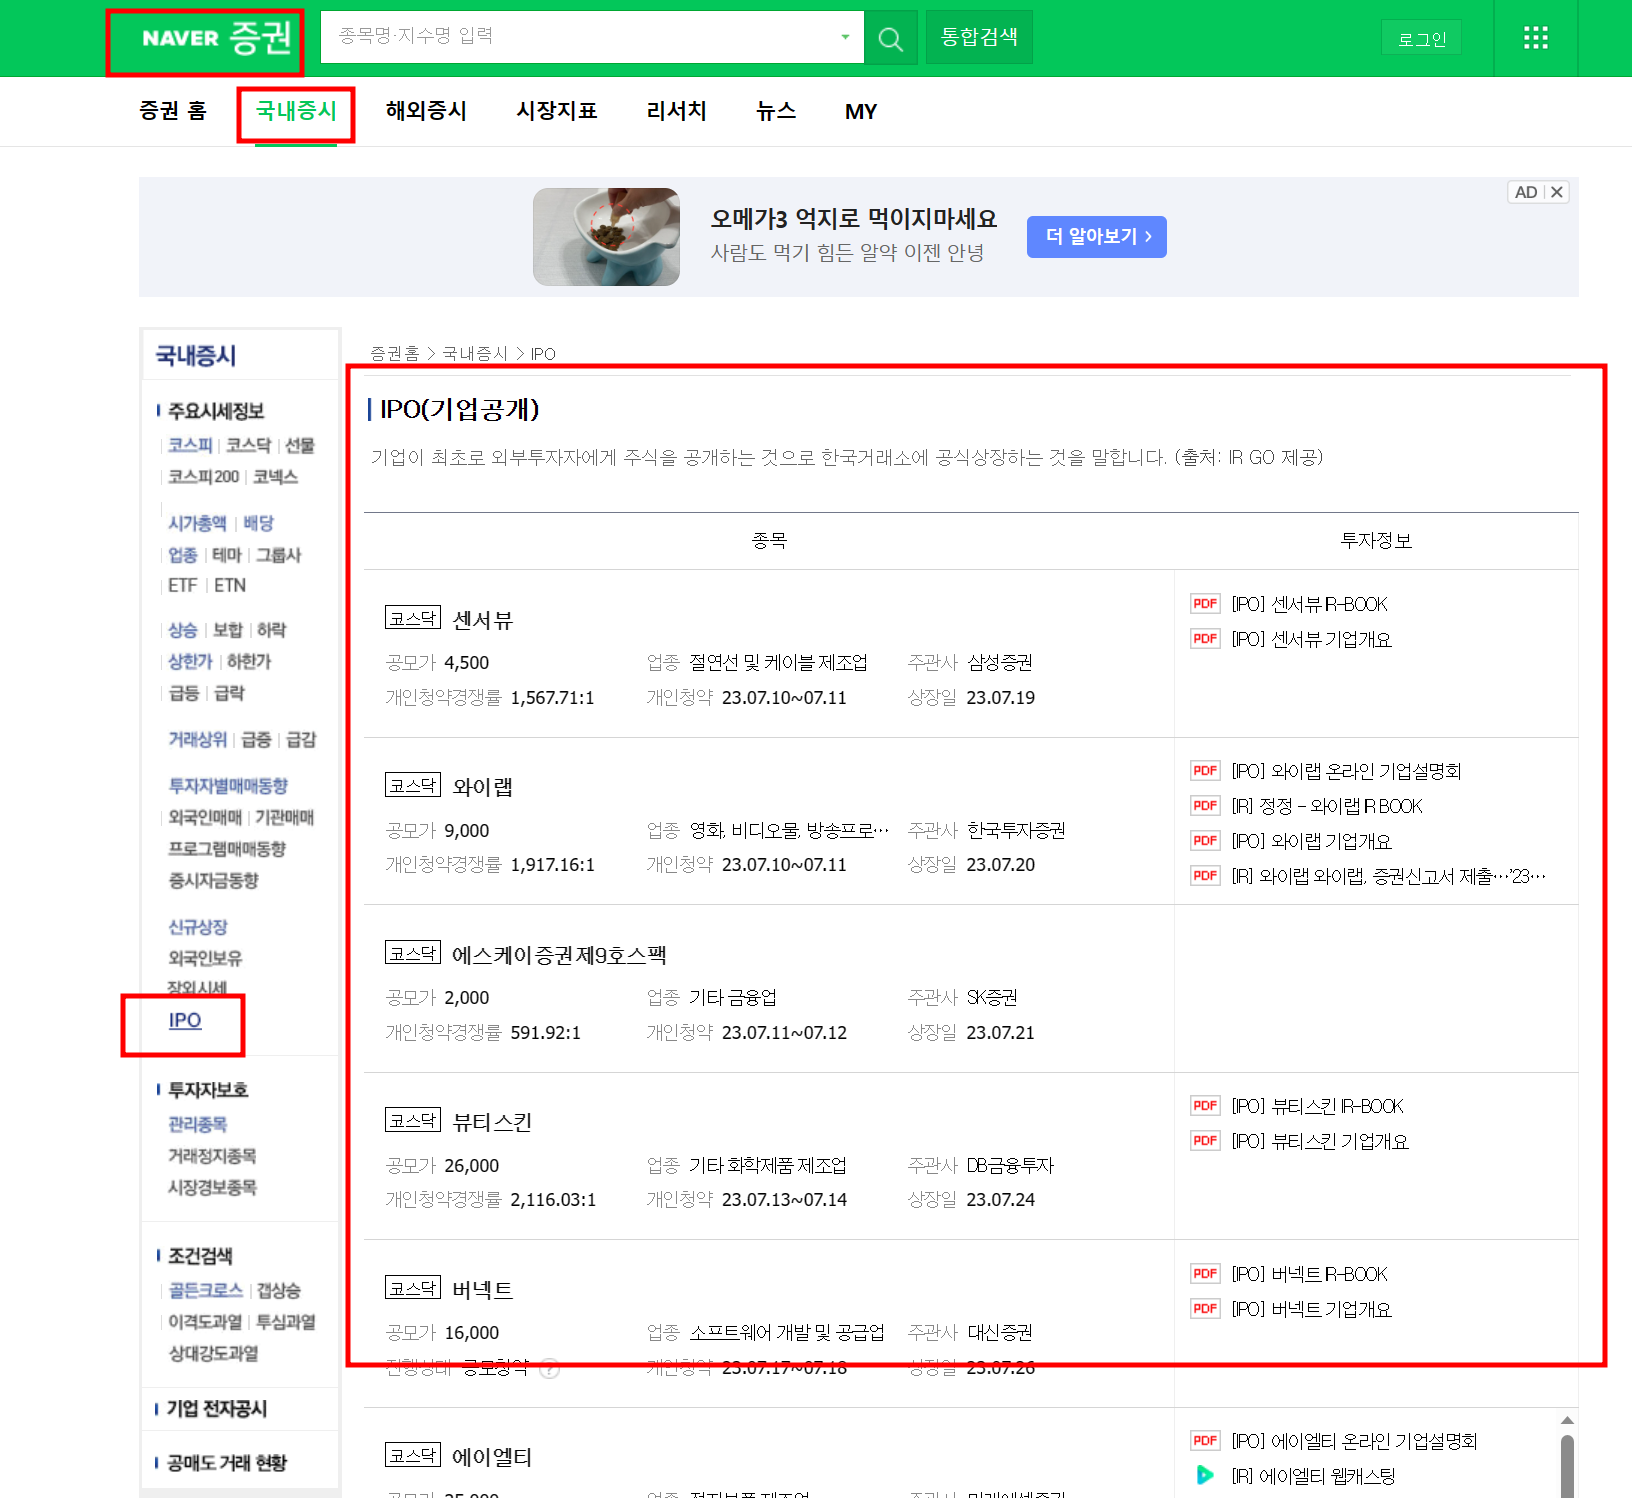Open 배당 sidebar link

pyautogui.click(x=258, y=523)
